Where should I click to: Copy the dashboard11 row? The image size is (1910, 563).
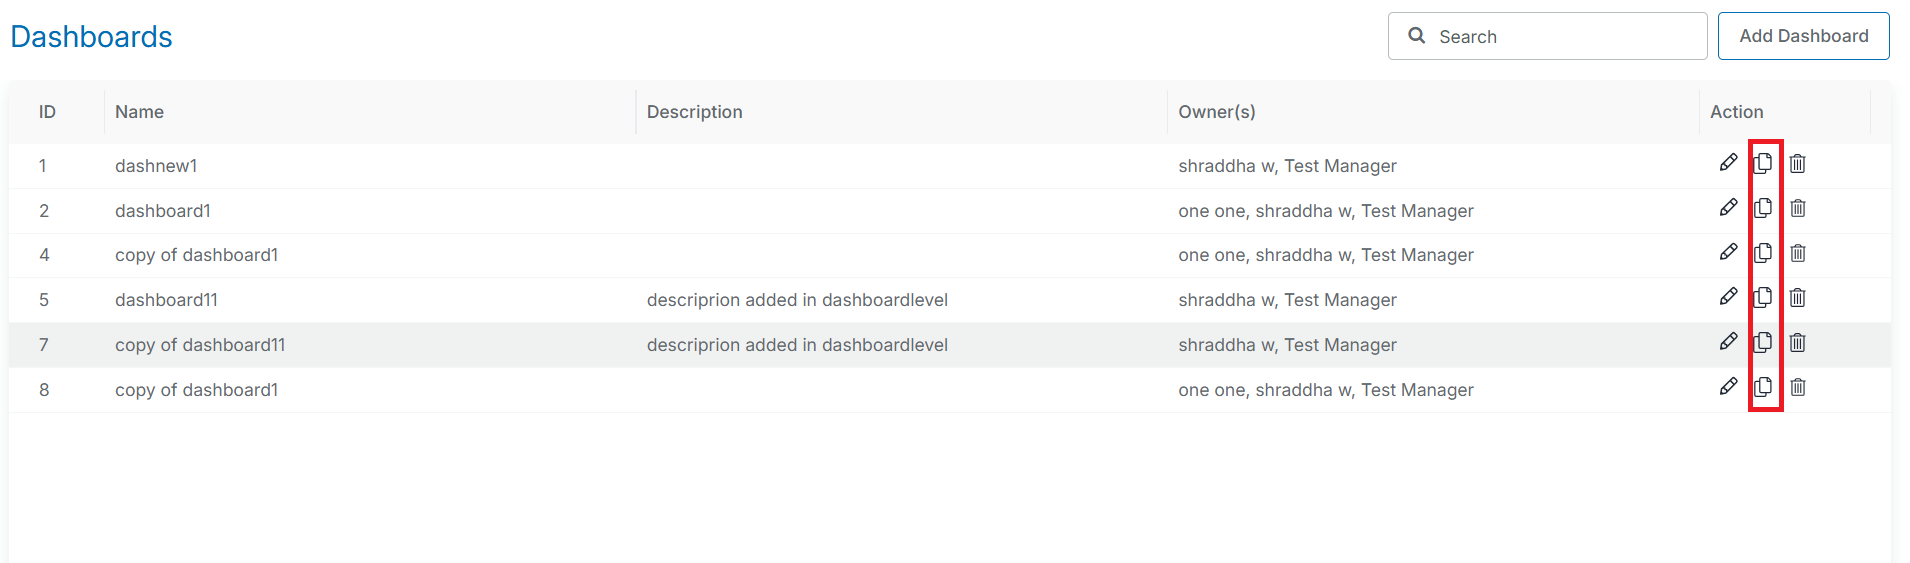coord(1763,297)
